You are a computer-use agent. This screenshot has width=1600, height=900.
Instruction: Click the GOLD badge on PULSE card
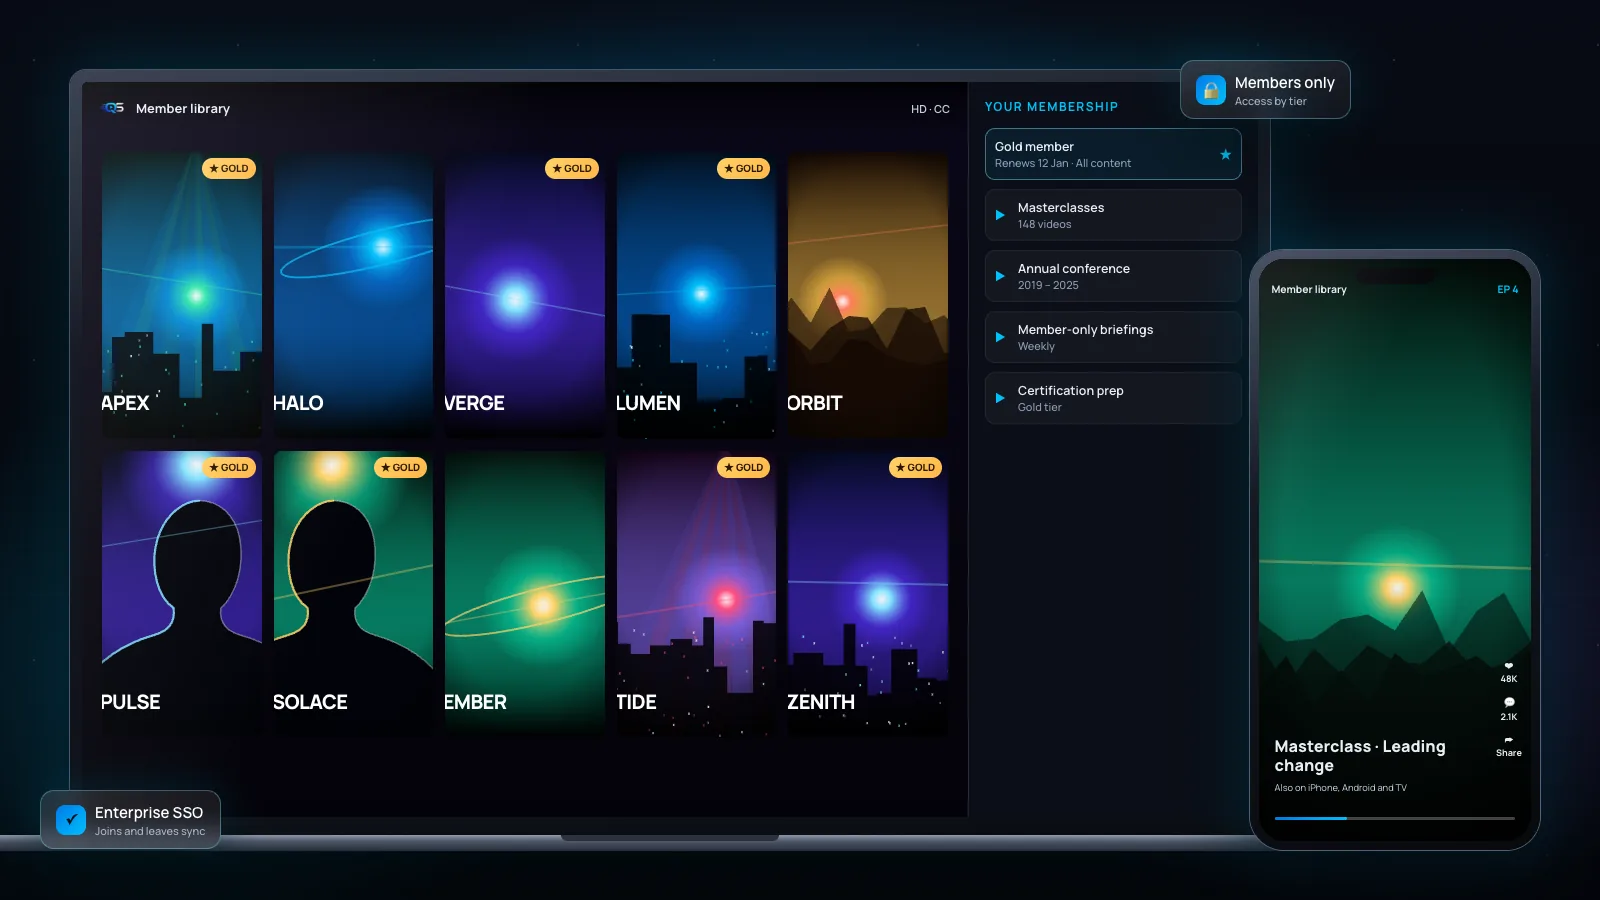coord(229,467)
